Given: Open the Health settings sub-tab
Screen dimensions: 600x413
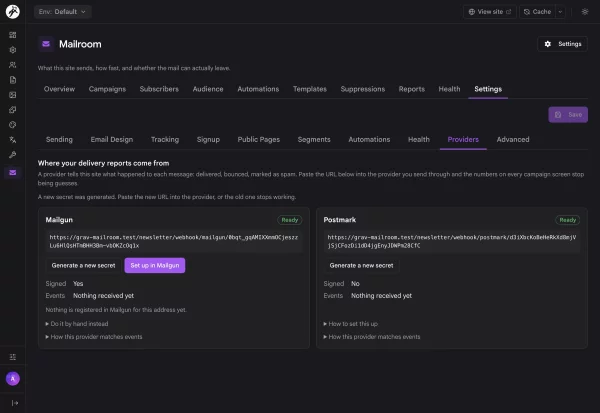Looking at the screenshot, I should click(x=419, y=139).
